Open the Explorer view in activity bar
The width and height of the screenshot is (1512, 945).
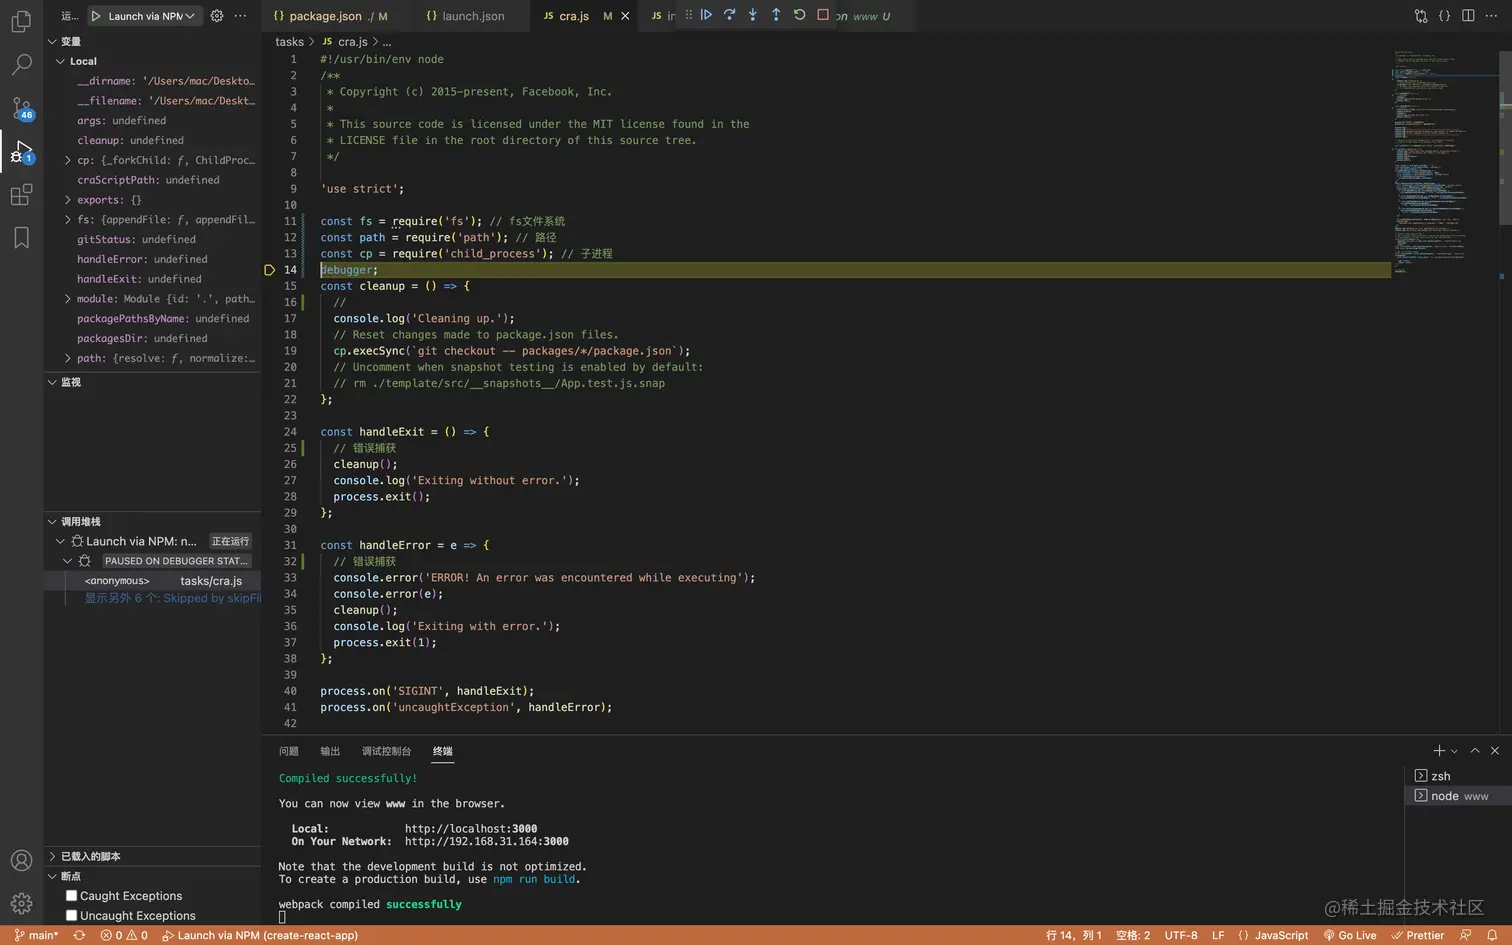point(21,21)
